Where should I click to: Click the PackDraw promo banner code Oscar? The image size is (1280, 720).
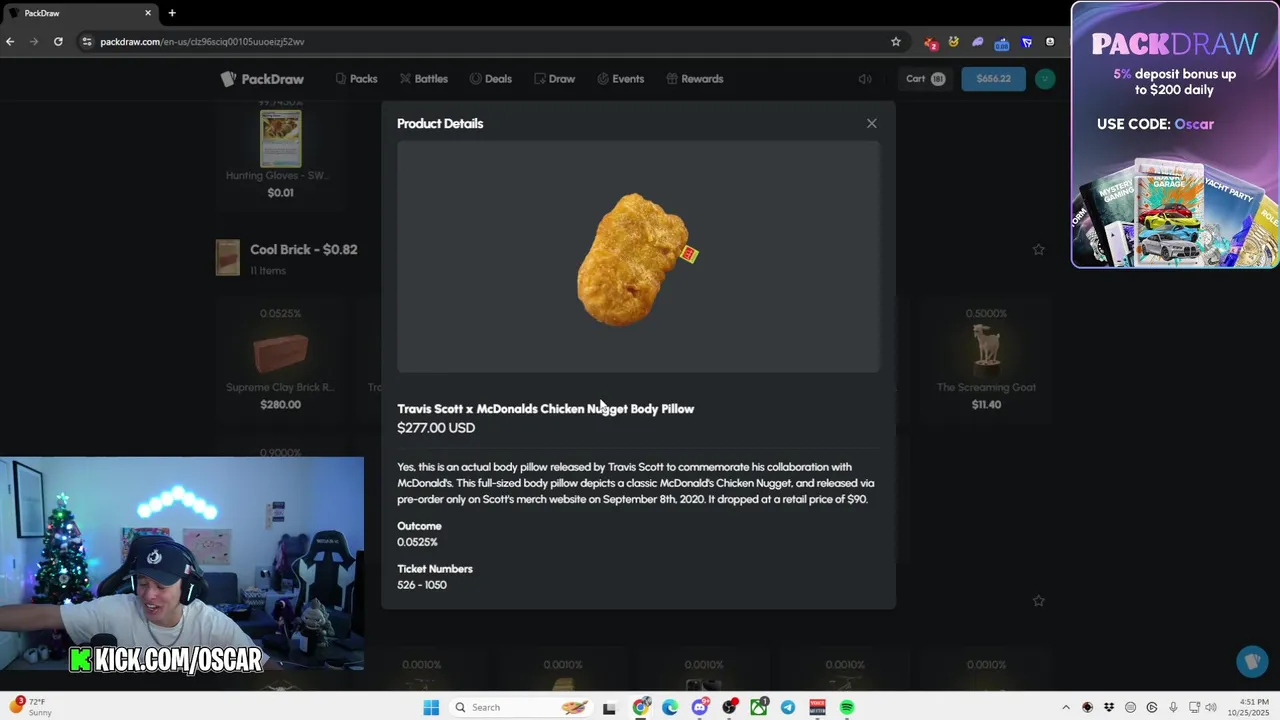click(1155, 124)
